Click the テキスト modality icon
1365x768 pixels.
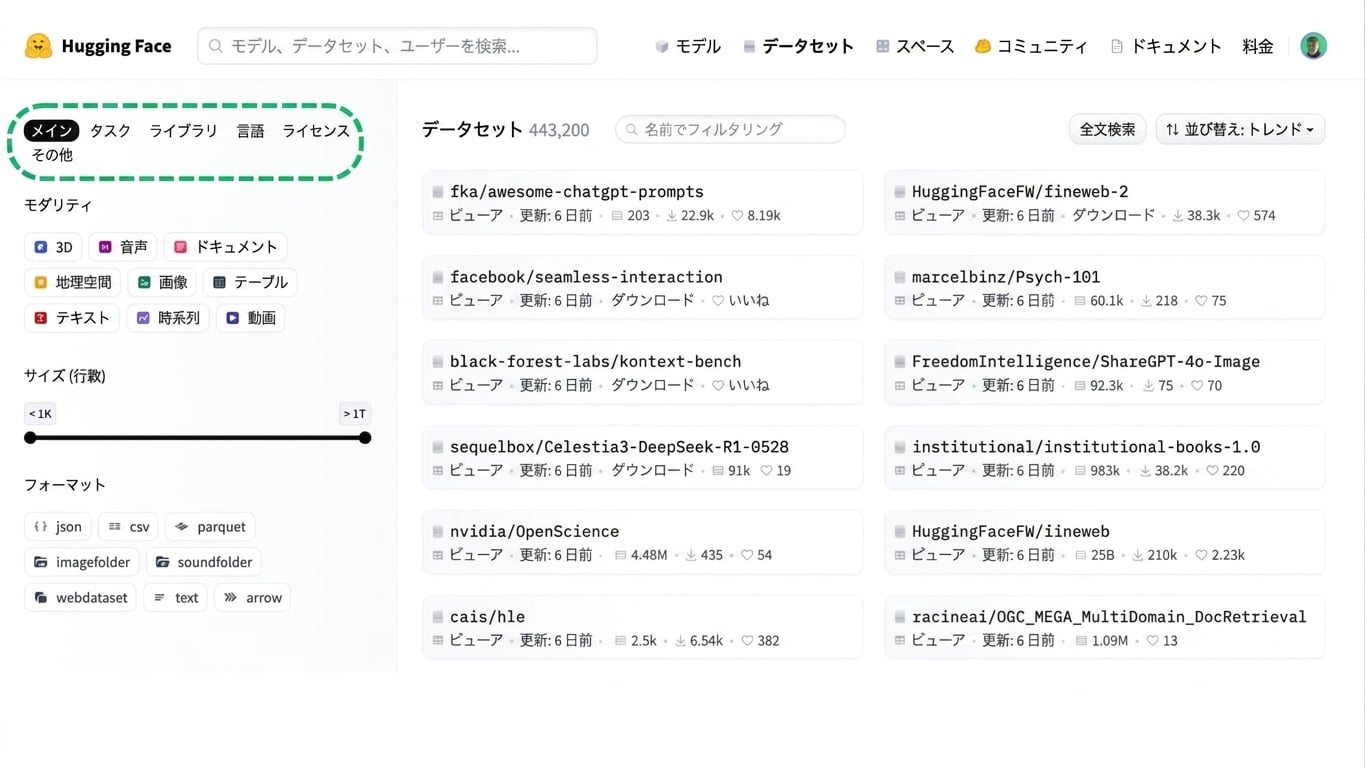coord(41,318)
